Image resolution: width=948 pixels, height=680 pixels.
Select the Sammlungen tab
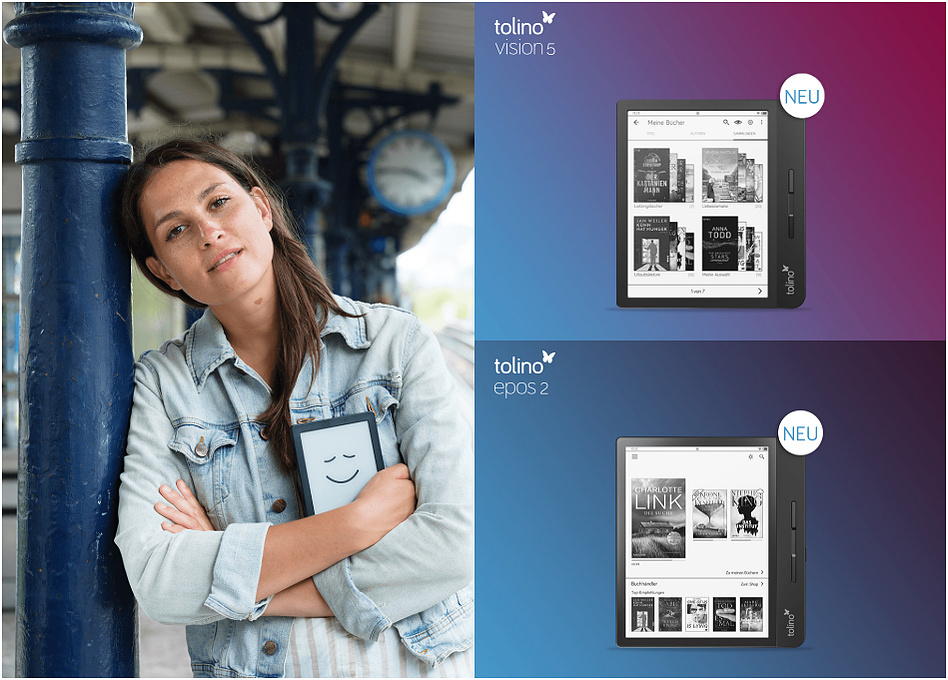coord(744,134)
